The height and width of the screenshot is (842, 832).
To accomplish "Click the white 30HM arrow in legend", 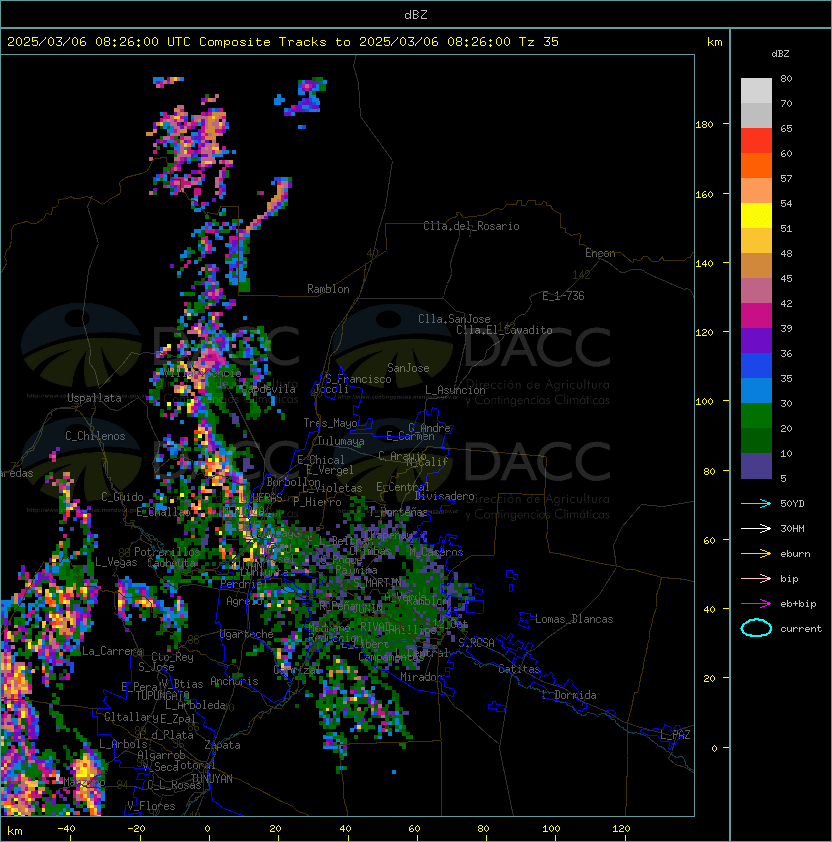I will tap(756, 529).
